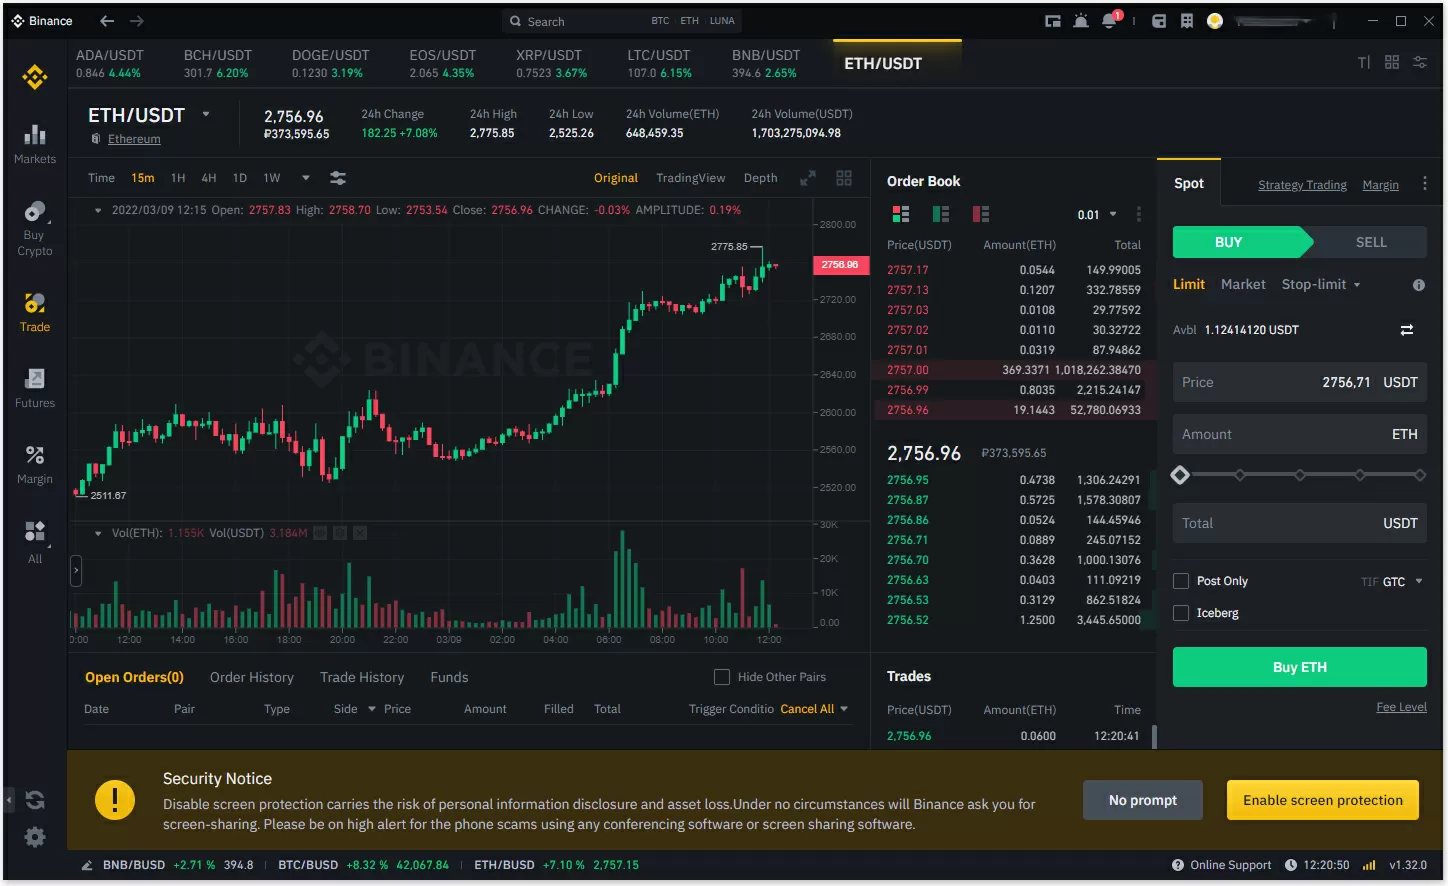Focus the Search box in title bar
Image resolution: width=1448 pixels, height=886 pixels.
pos(621,21)
